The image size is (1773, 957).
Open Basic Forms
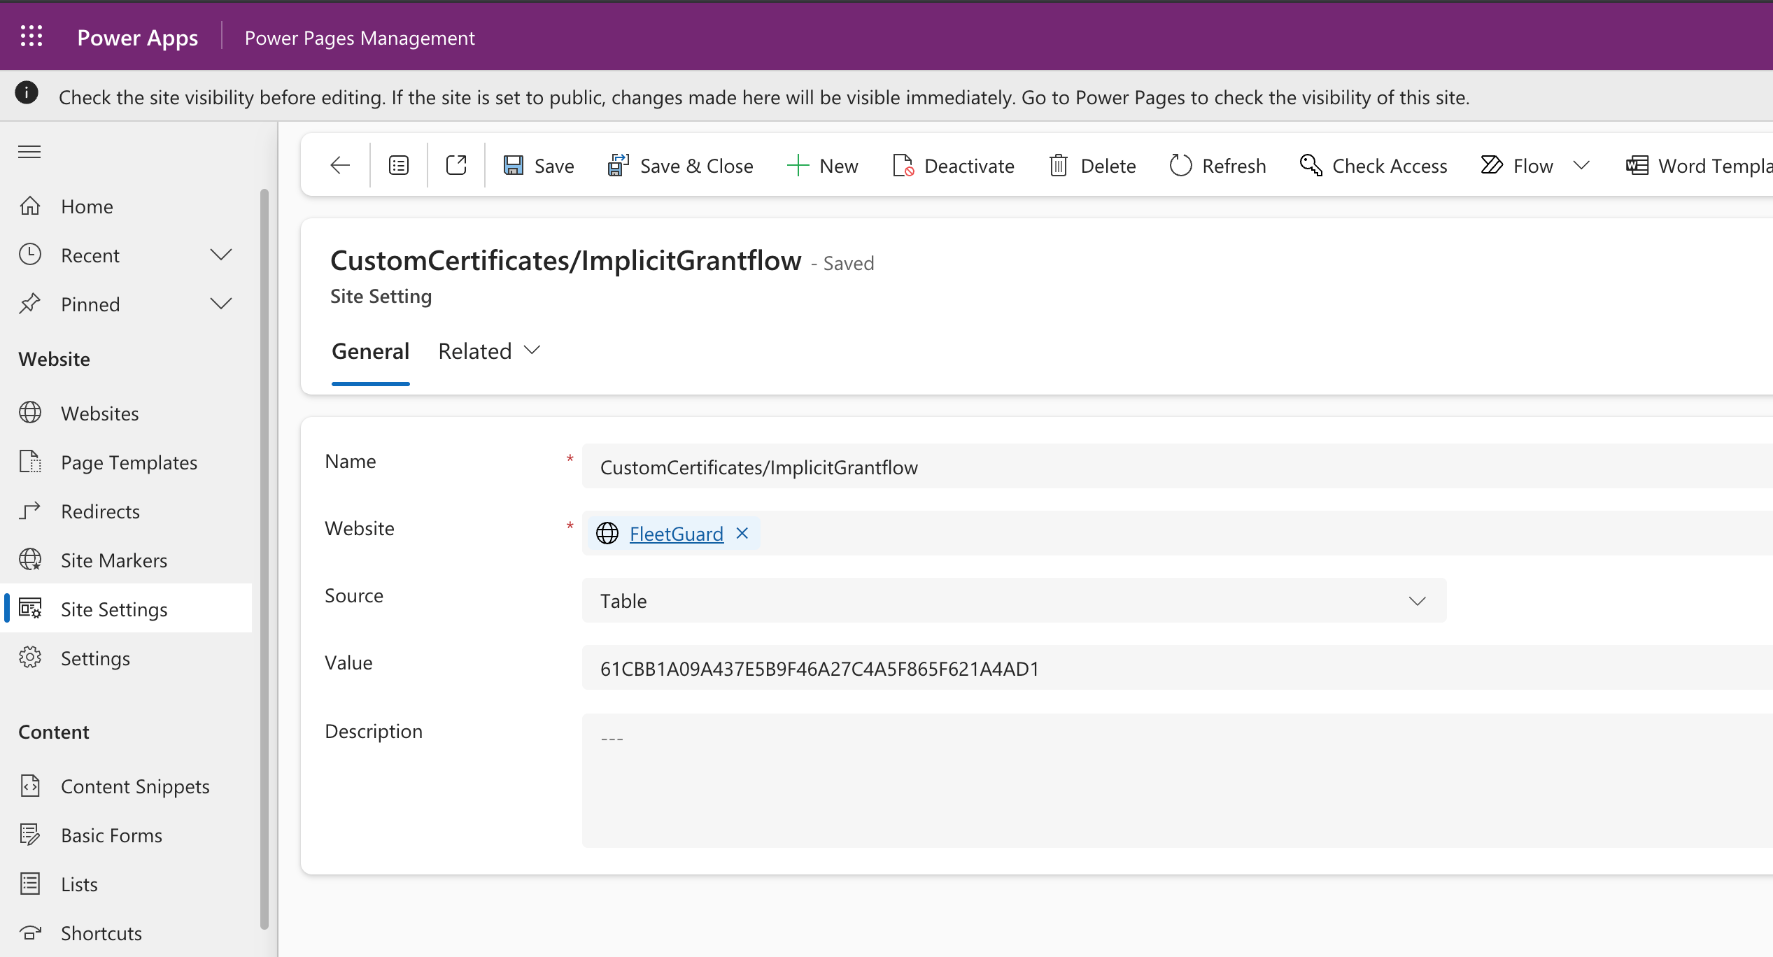click(127, 835)
